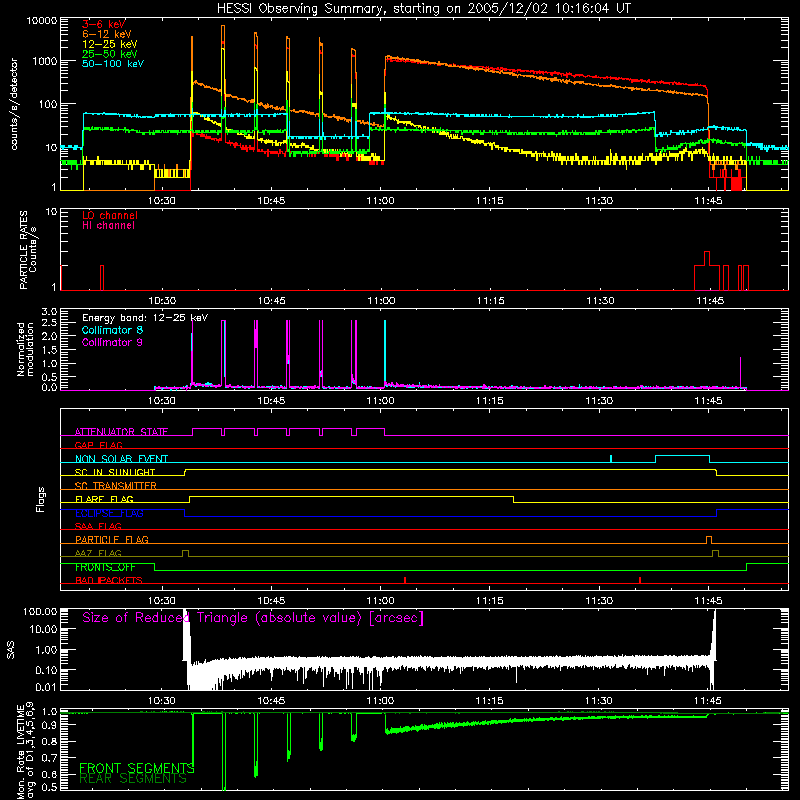Viewport: 800px width, 800px height.
Task: Click the 11:00 tick under the counts plot
Action: point(380,201)
